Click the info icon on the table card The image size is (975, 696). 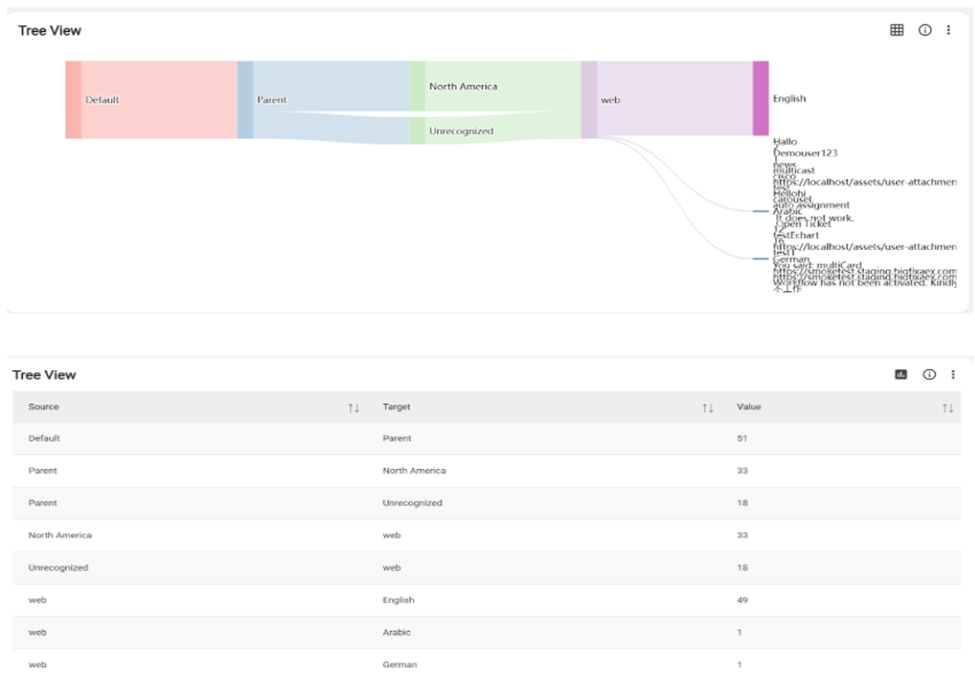pyautogui.click(x=929, y=375)
